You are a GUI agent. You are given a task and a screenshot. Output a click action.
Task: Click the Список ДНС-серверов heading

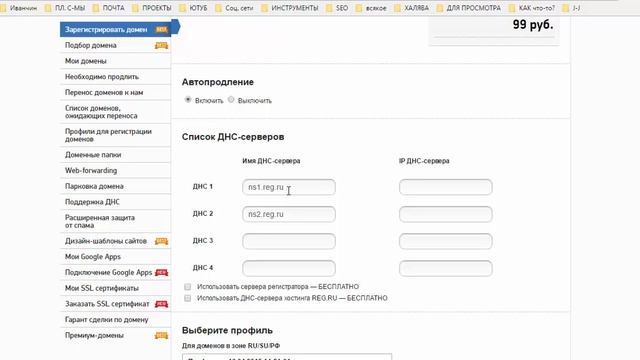tap(233, 137)
